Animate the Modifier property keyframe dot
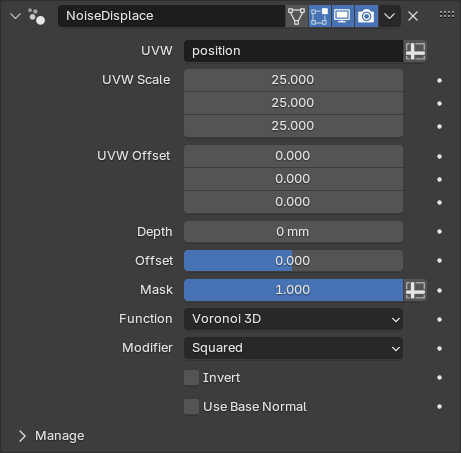 pos(439,348)
